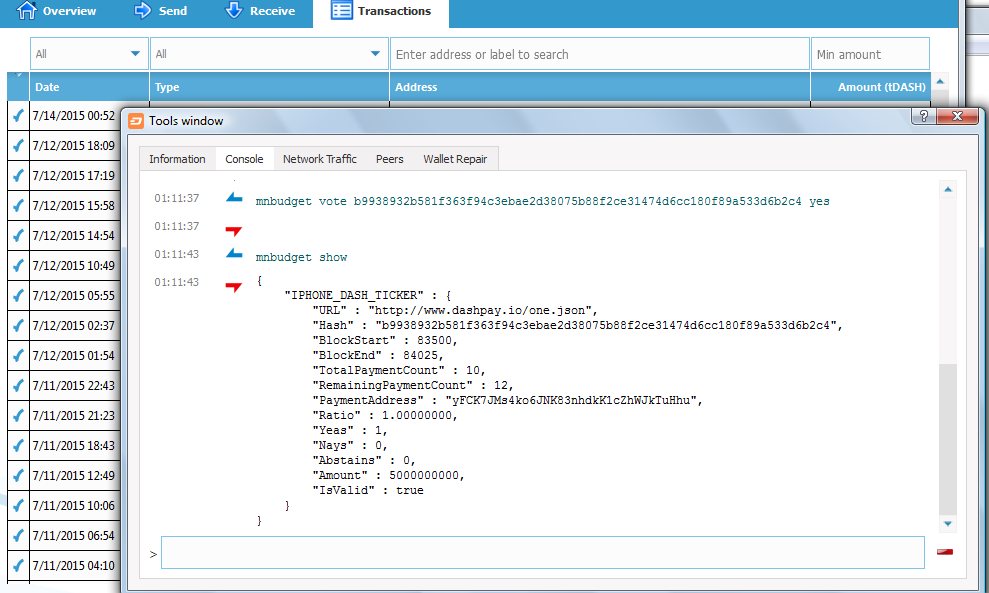Click the console command input field
989x593 pixels.
click(x=543, y=553)
